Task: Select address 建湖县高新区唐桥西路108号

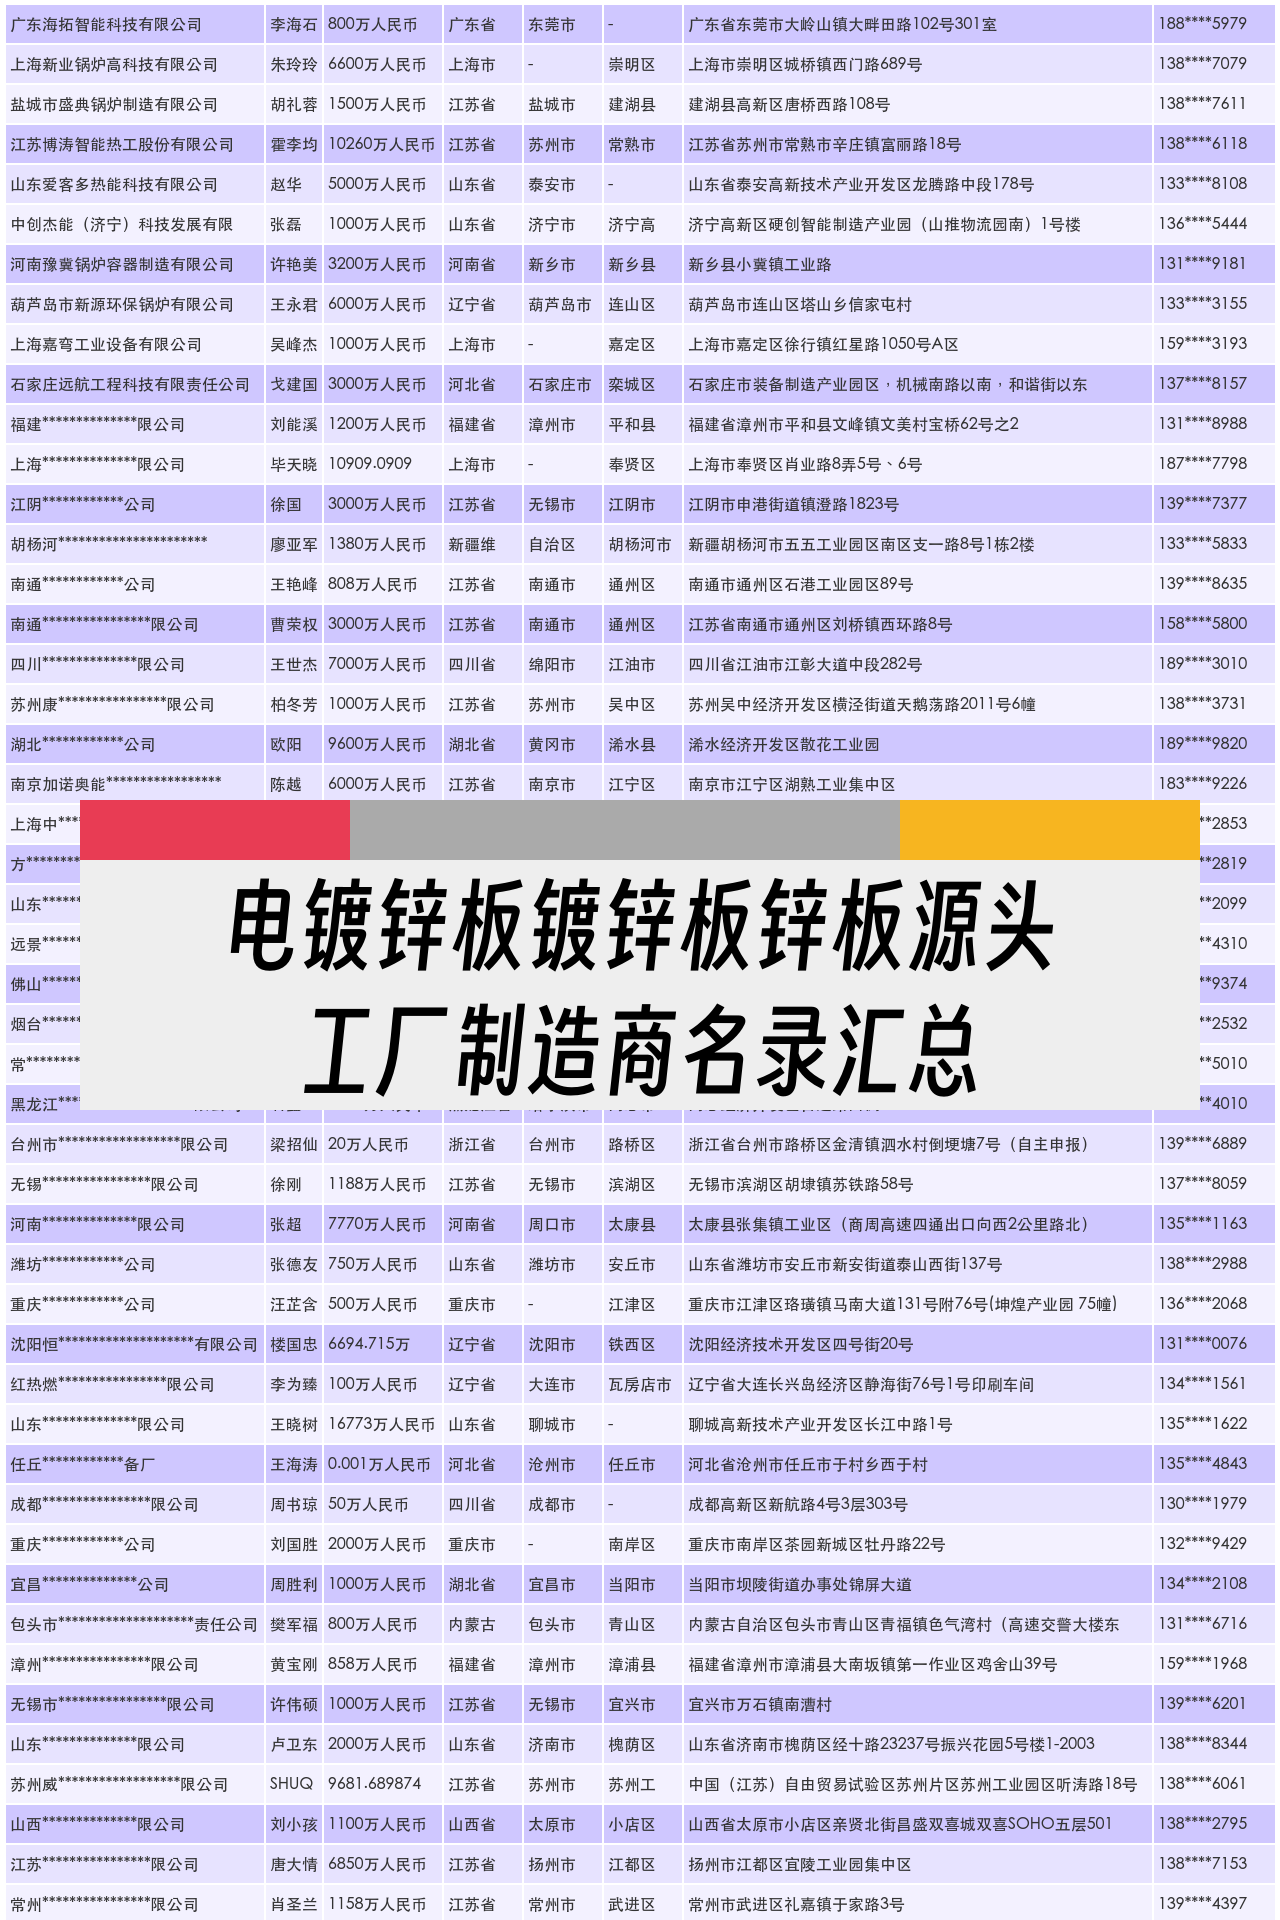Action: (x=789, y=104)
